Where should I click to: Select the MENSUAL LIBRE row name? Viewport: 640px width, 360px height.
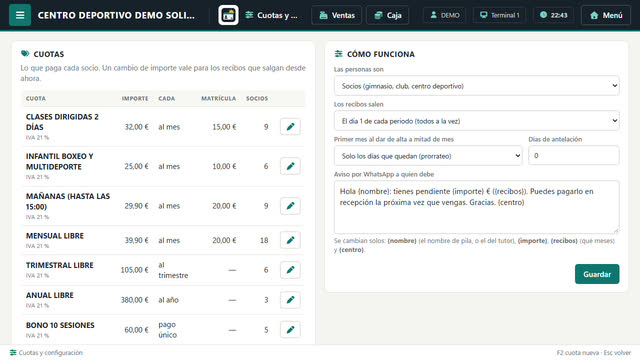tap(55, 236)
